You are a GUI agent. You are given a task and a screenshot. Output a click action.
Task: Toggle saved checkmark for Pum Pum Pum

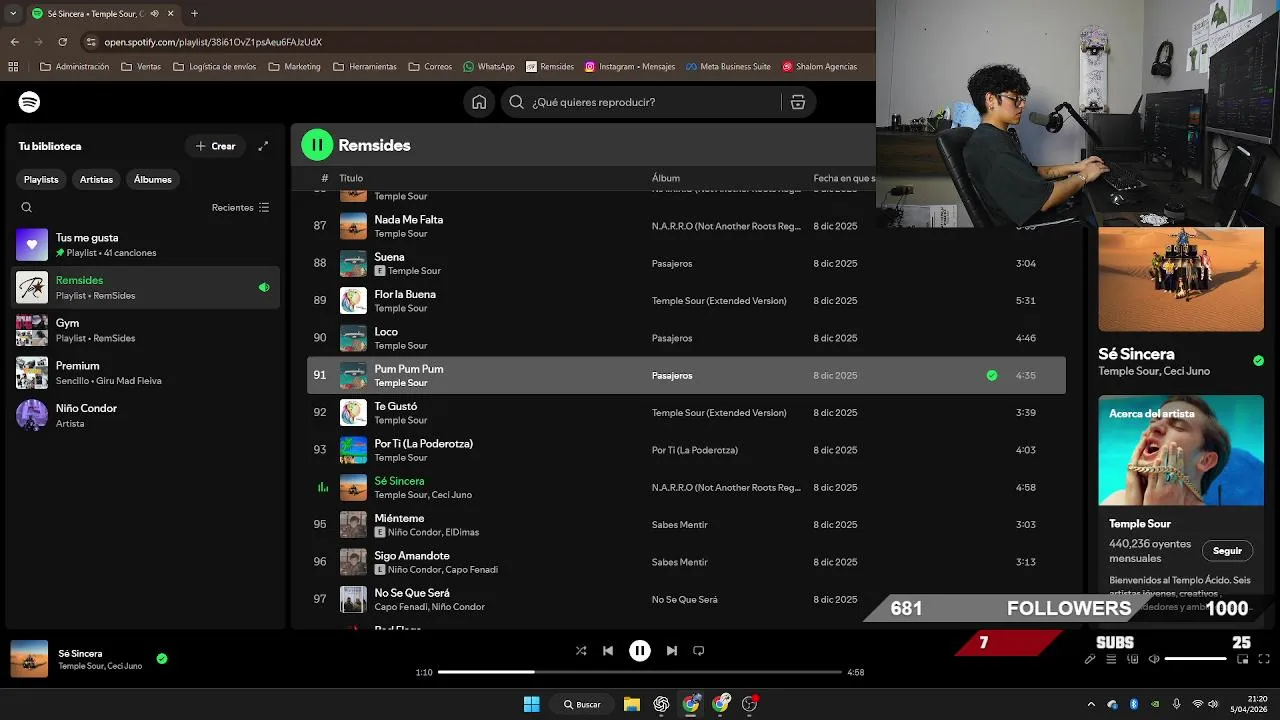click(x=992, y=376)
